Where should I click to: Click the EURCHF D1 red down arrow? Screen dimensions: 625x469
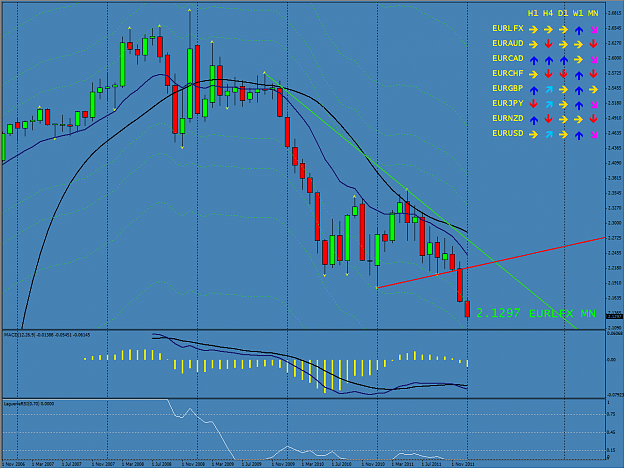click(x=564, y=74)
